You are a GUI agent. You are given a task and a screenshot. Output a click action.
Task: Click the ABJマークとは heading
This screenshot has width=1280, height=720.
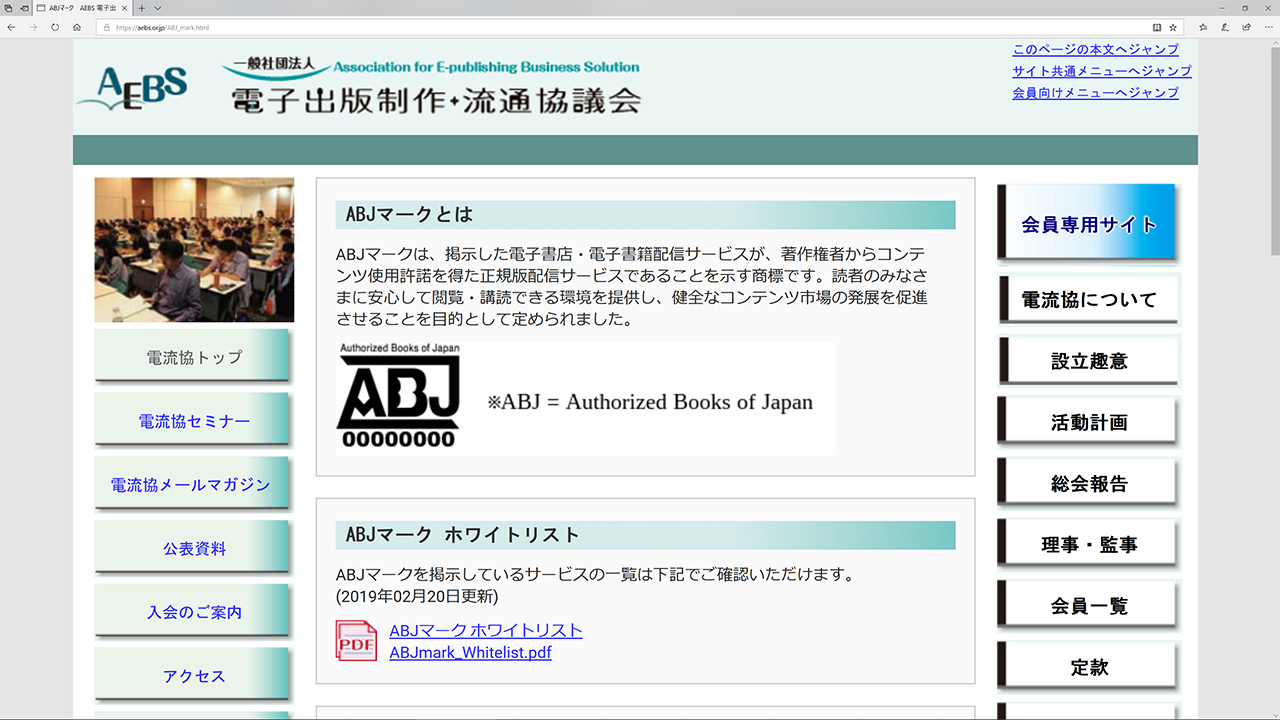point(645,214)
